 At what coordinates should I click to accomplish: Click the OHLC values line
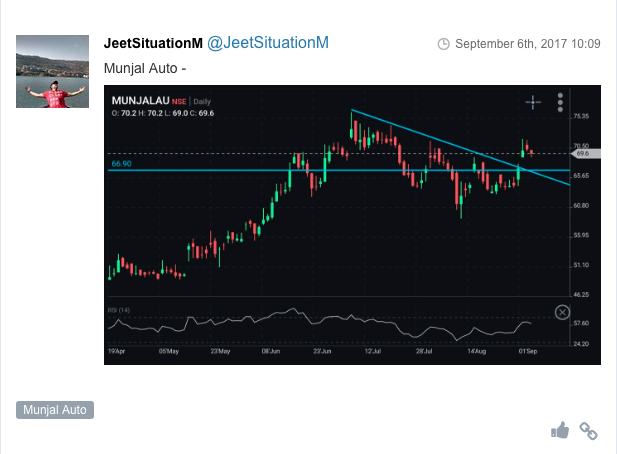coord(163,113)
